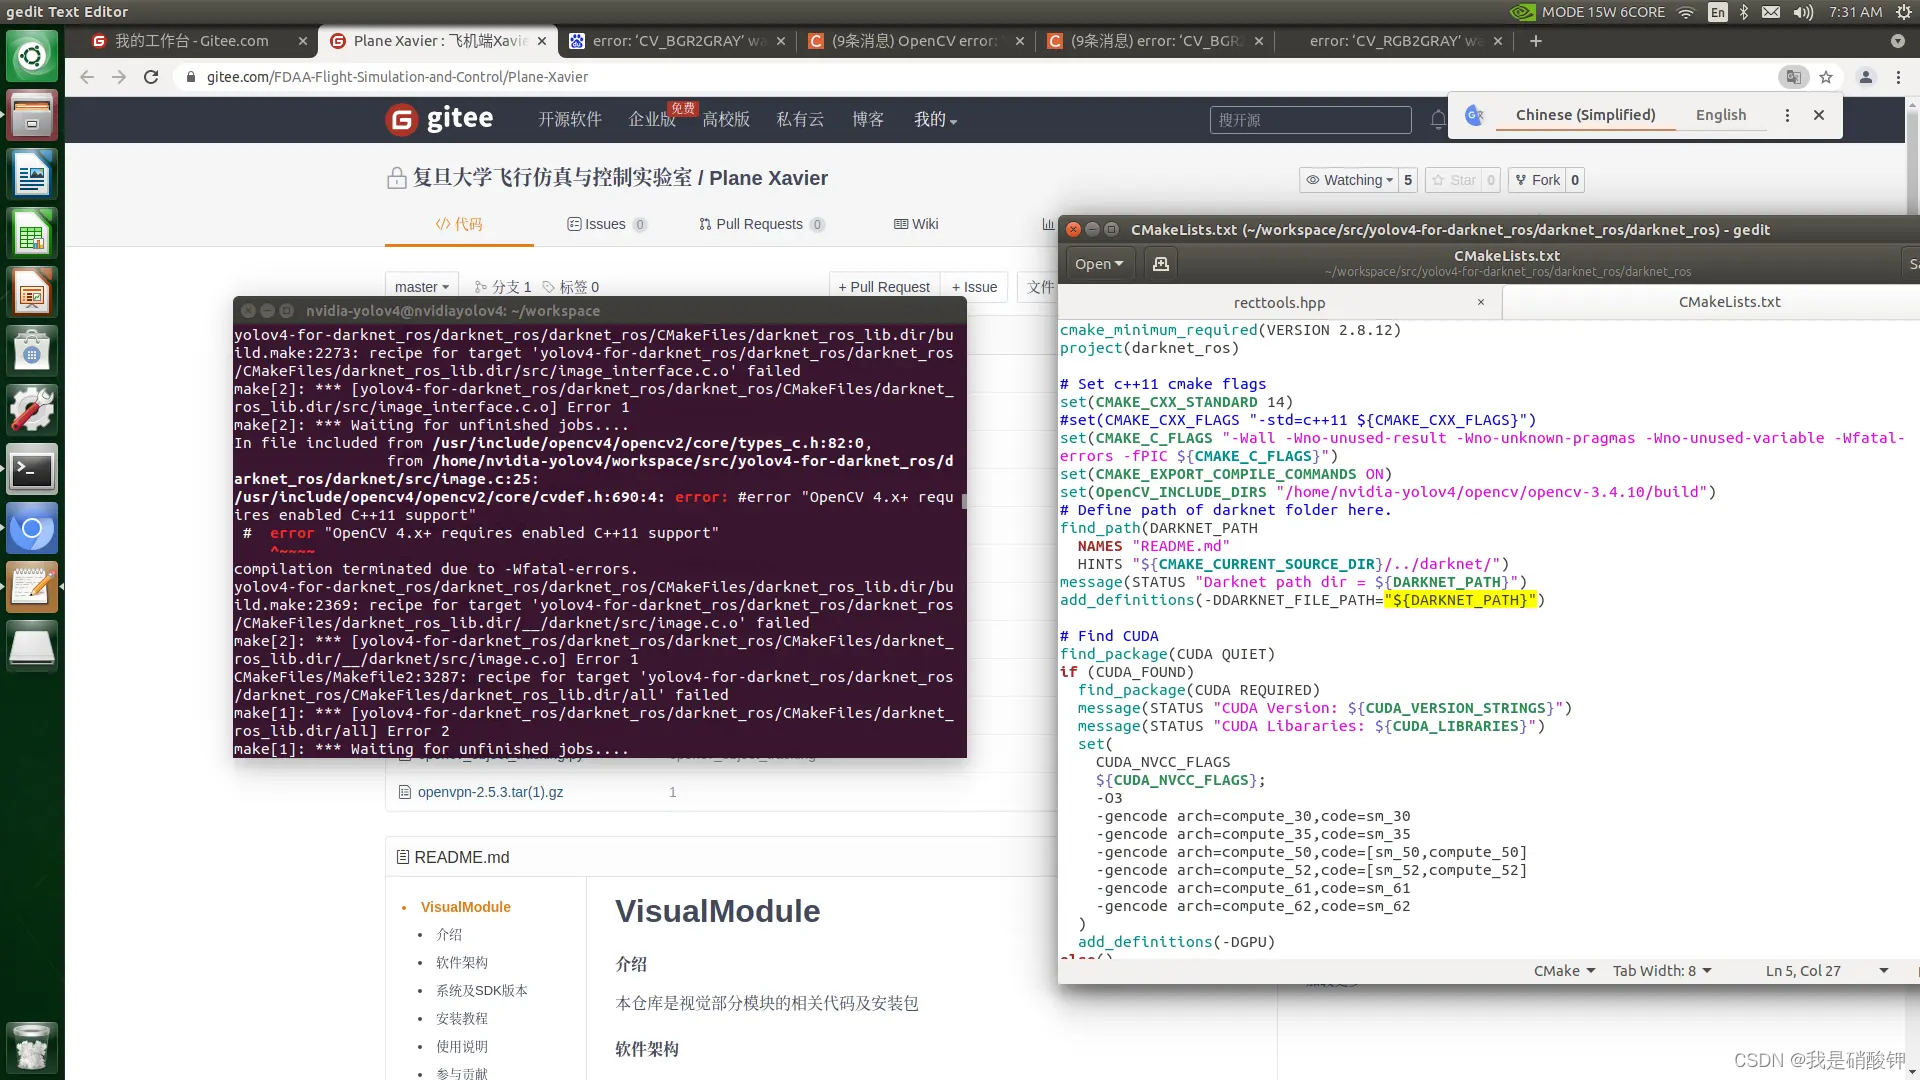Viewport: 1920px width, 1080px height.
Task: Open the Issues tab
Action: click(x=605, y=224)
